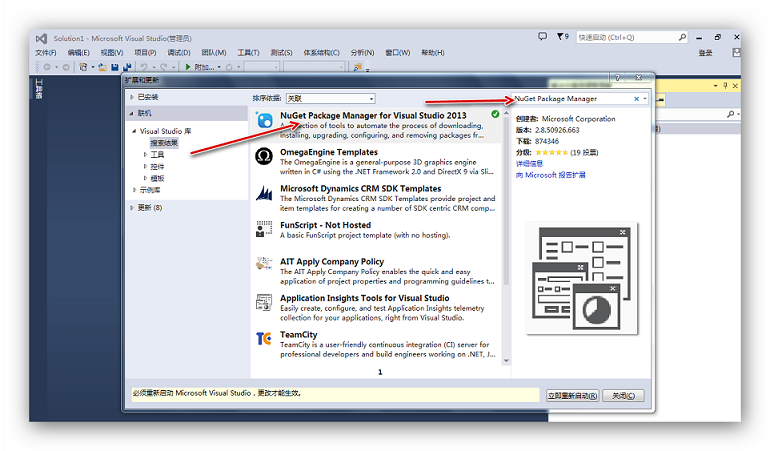Click the refresh icon after the attach button

(x=229, y=67)
